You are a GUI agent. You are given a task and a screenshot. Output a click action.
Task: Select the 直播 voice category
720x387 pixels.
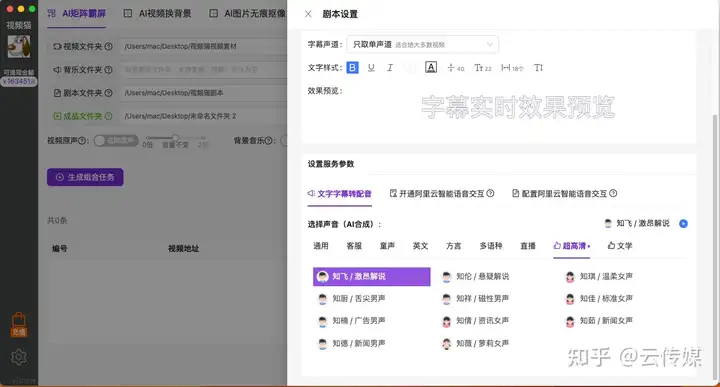coord(528,246)
